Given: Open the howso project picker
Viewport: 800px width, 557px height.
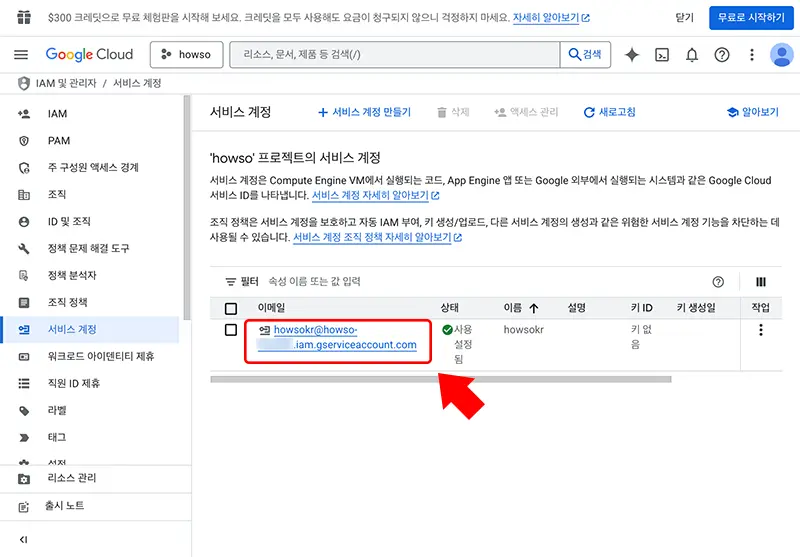Looking at the screenshot, I should pyautogui.click(x=186, y=55).
